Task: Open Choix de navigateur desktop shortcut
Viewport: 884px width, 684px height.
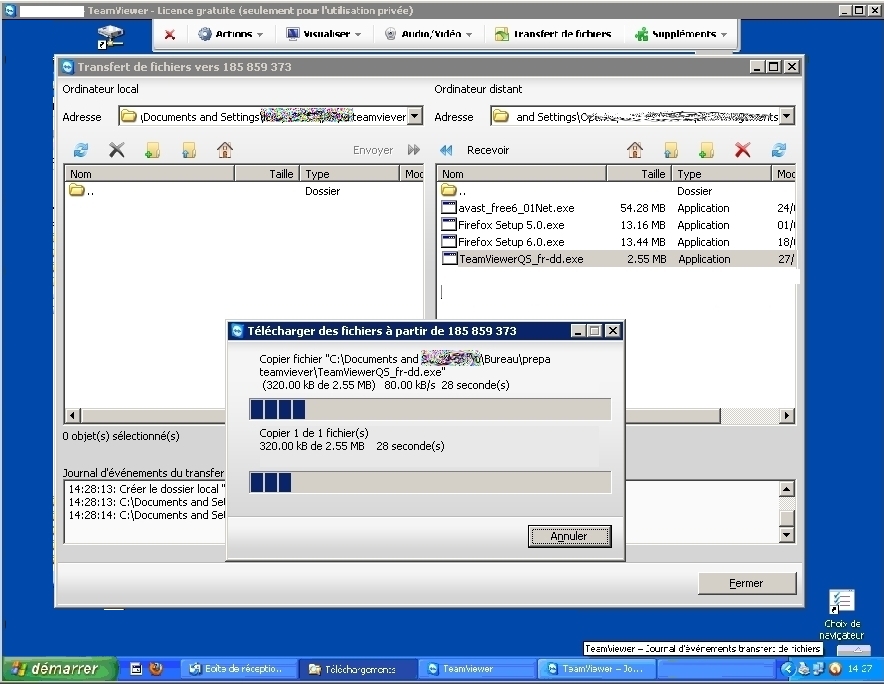Action: coord(843,614)
